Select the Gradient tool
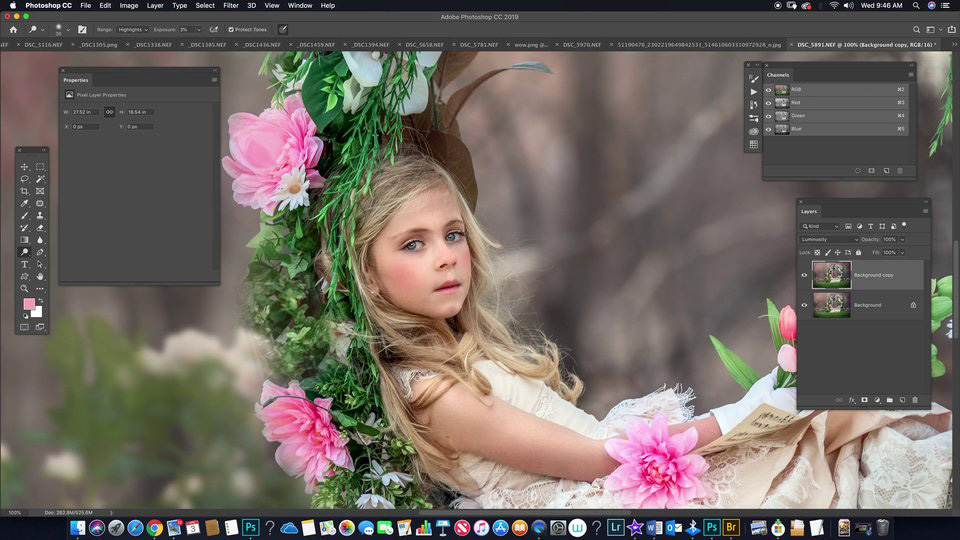960x540 pixels. (x=24, y=240)
